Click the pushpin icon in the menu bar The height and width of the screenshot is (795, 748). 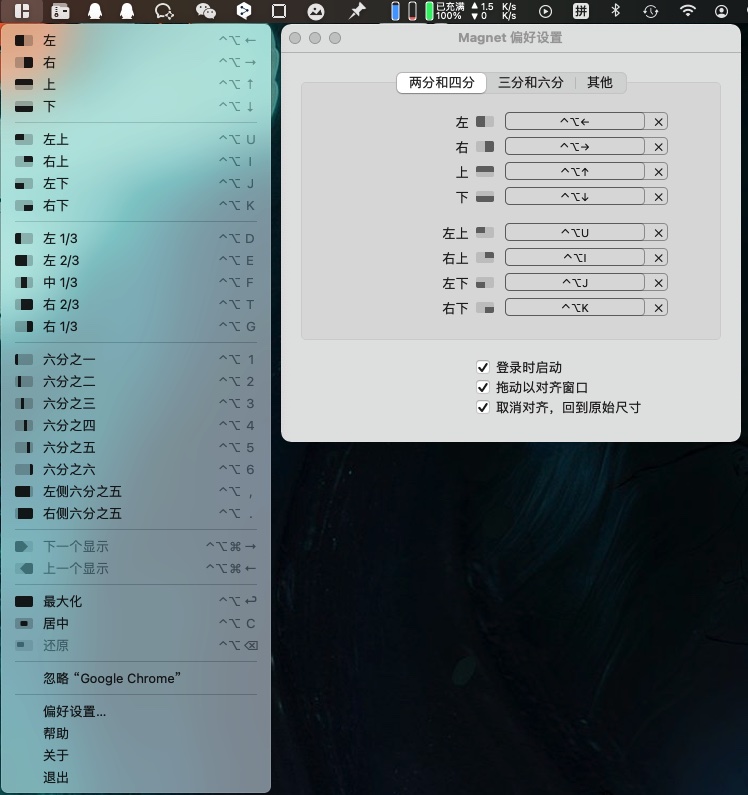click(357, 11)
